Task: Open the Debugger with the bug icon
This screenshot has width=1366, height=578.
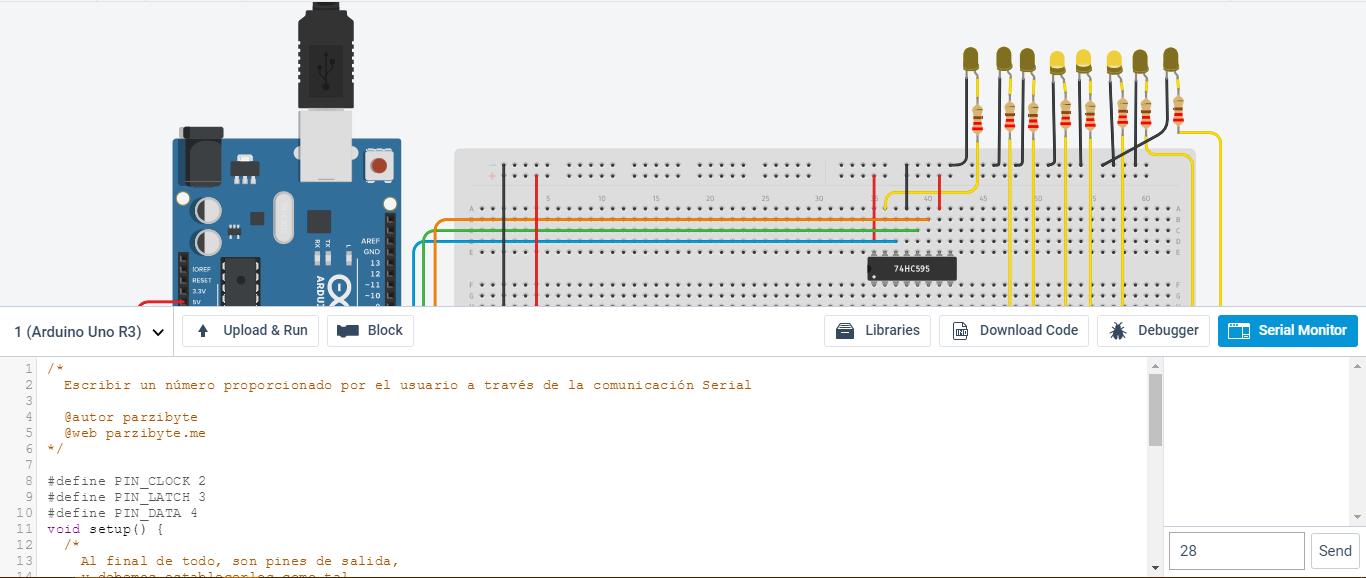Action: tap(1153, 331)
